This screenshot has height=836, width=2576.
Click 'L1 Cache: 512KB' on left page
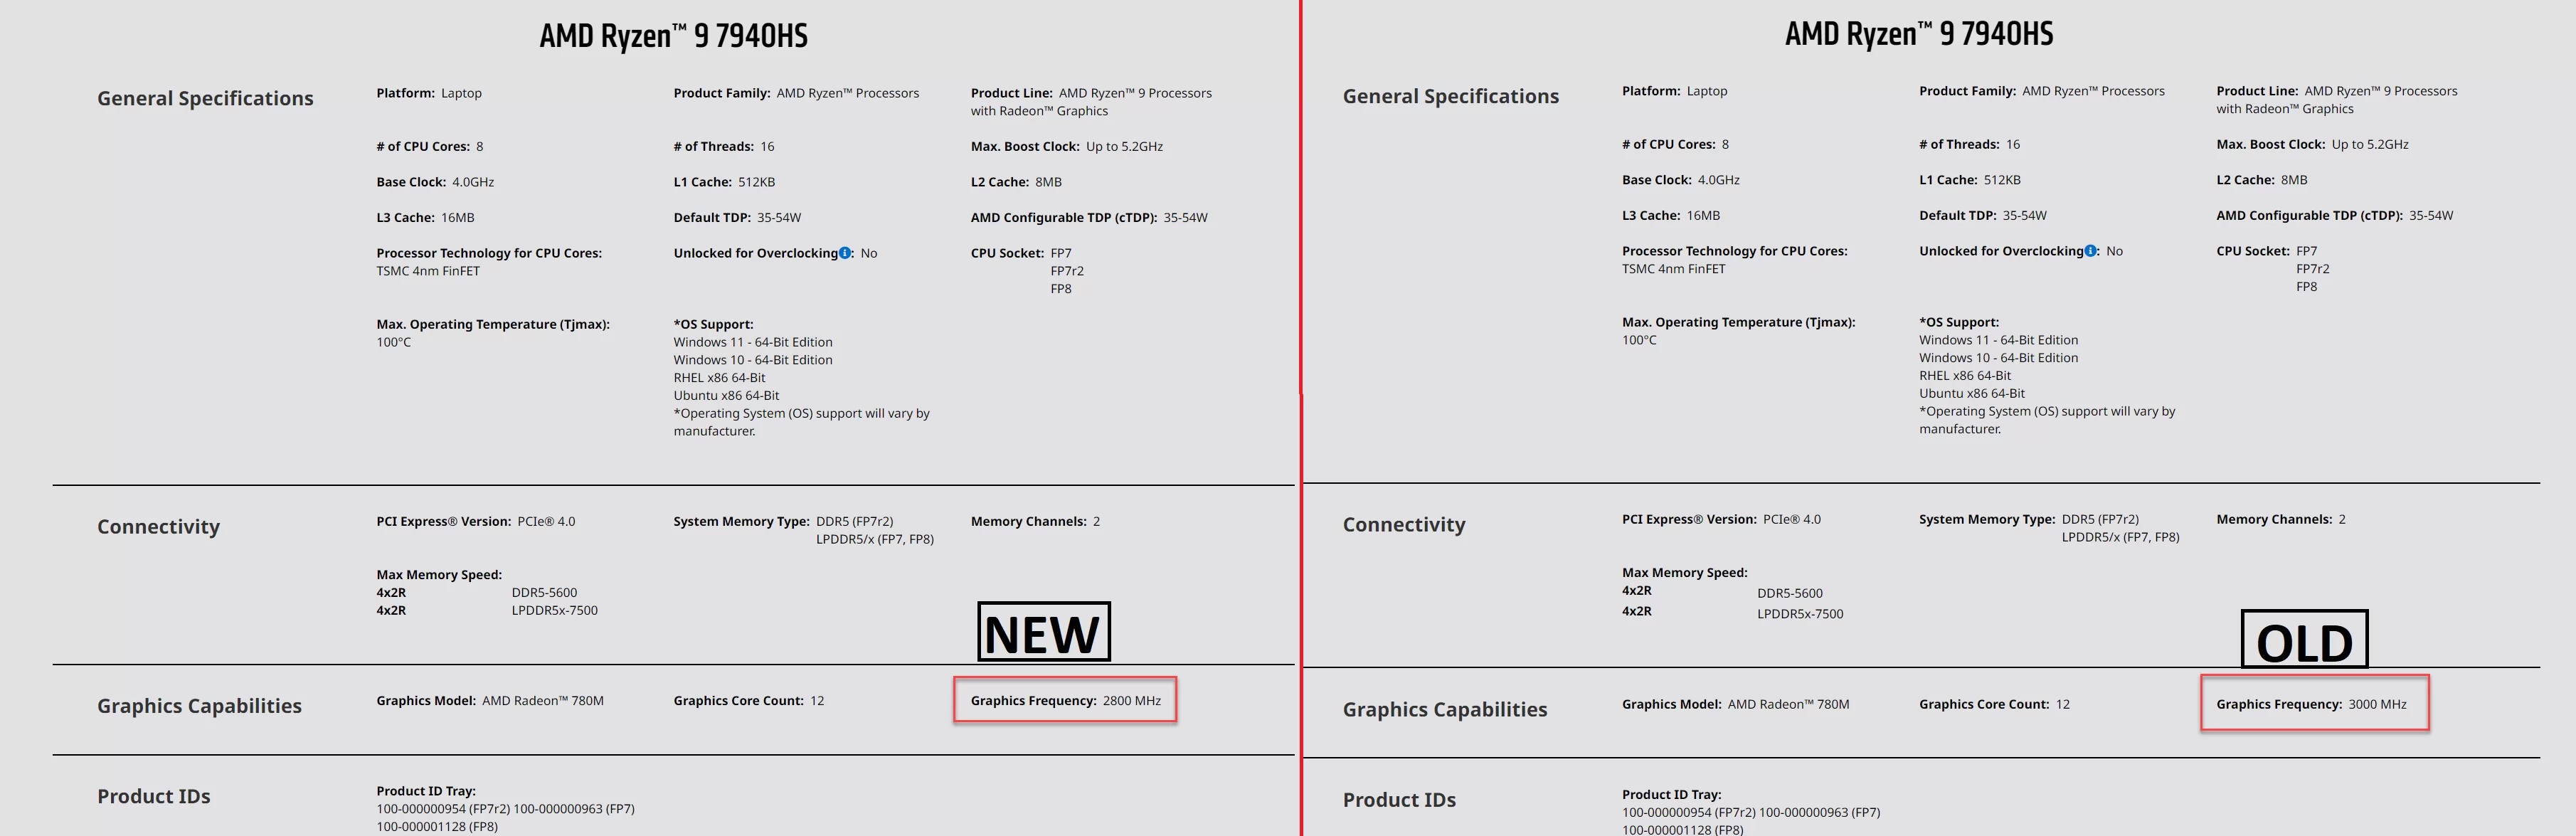coord(724,182)
